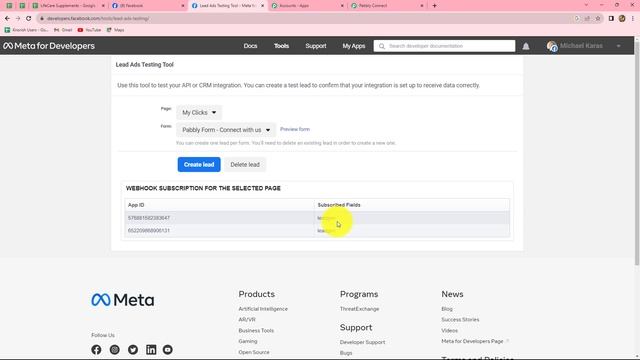
Task: Open the account dropdown arrow next to the user name
Action: point(619,46)
